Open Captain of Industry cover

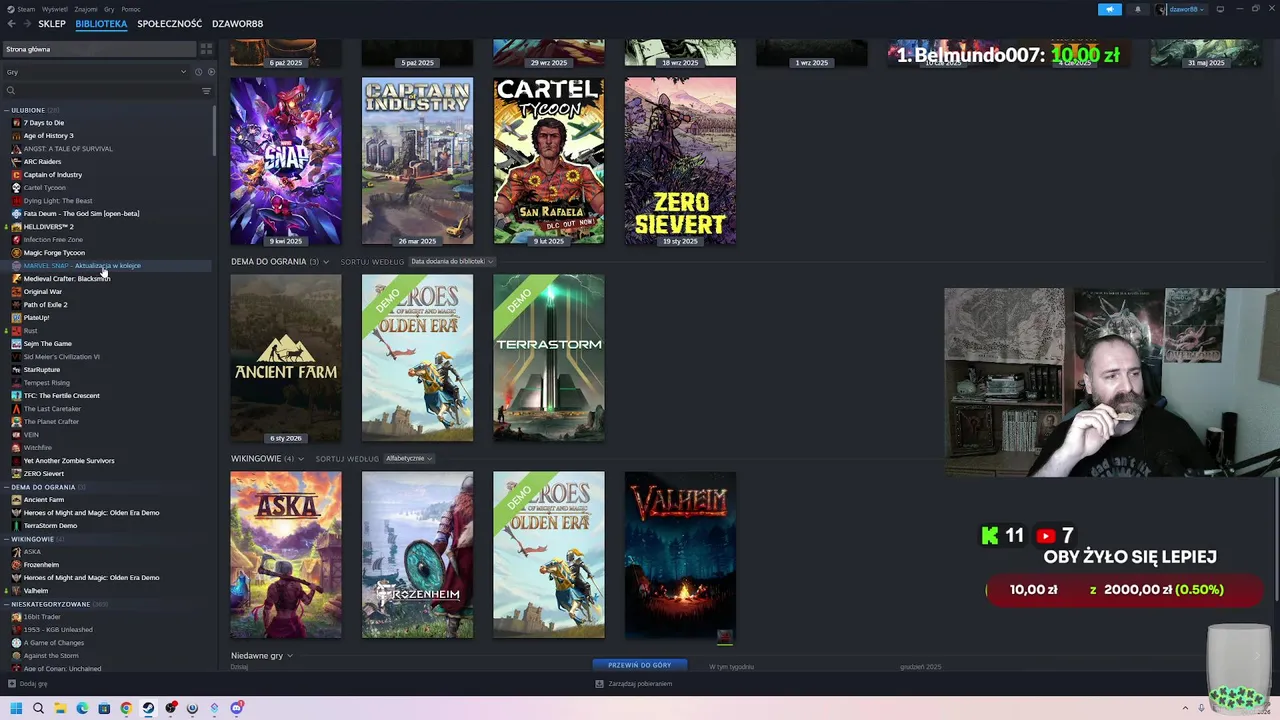tap(417, 161)
